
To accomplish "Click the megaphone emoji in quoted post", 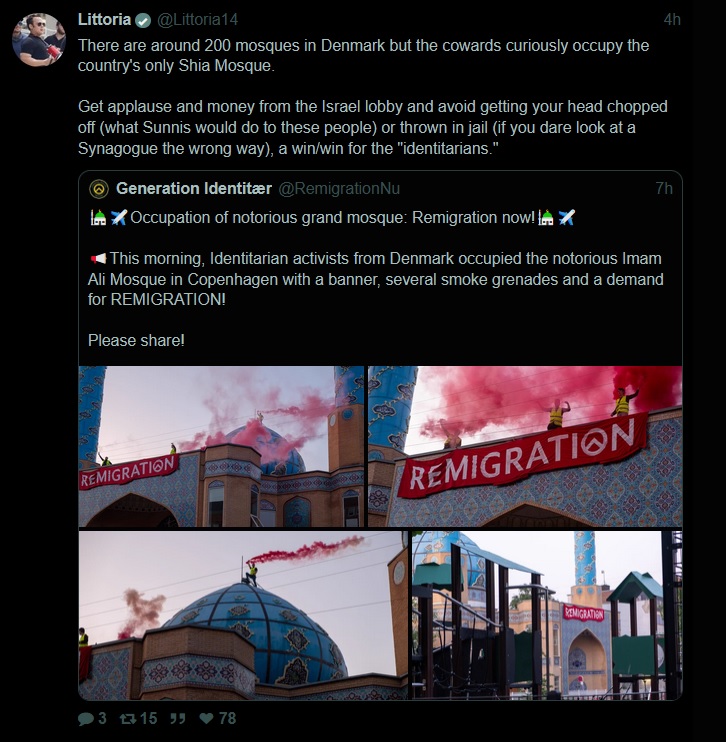I will click(x=98, y=259).
